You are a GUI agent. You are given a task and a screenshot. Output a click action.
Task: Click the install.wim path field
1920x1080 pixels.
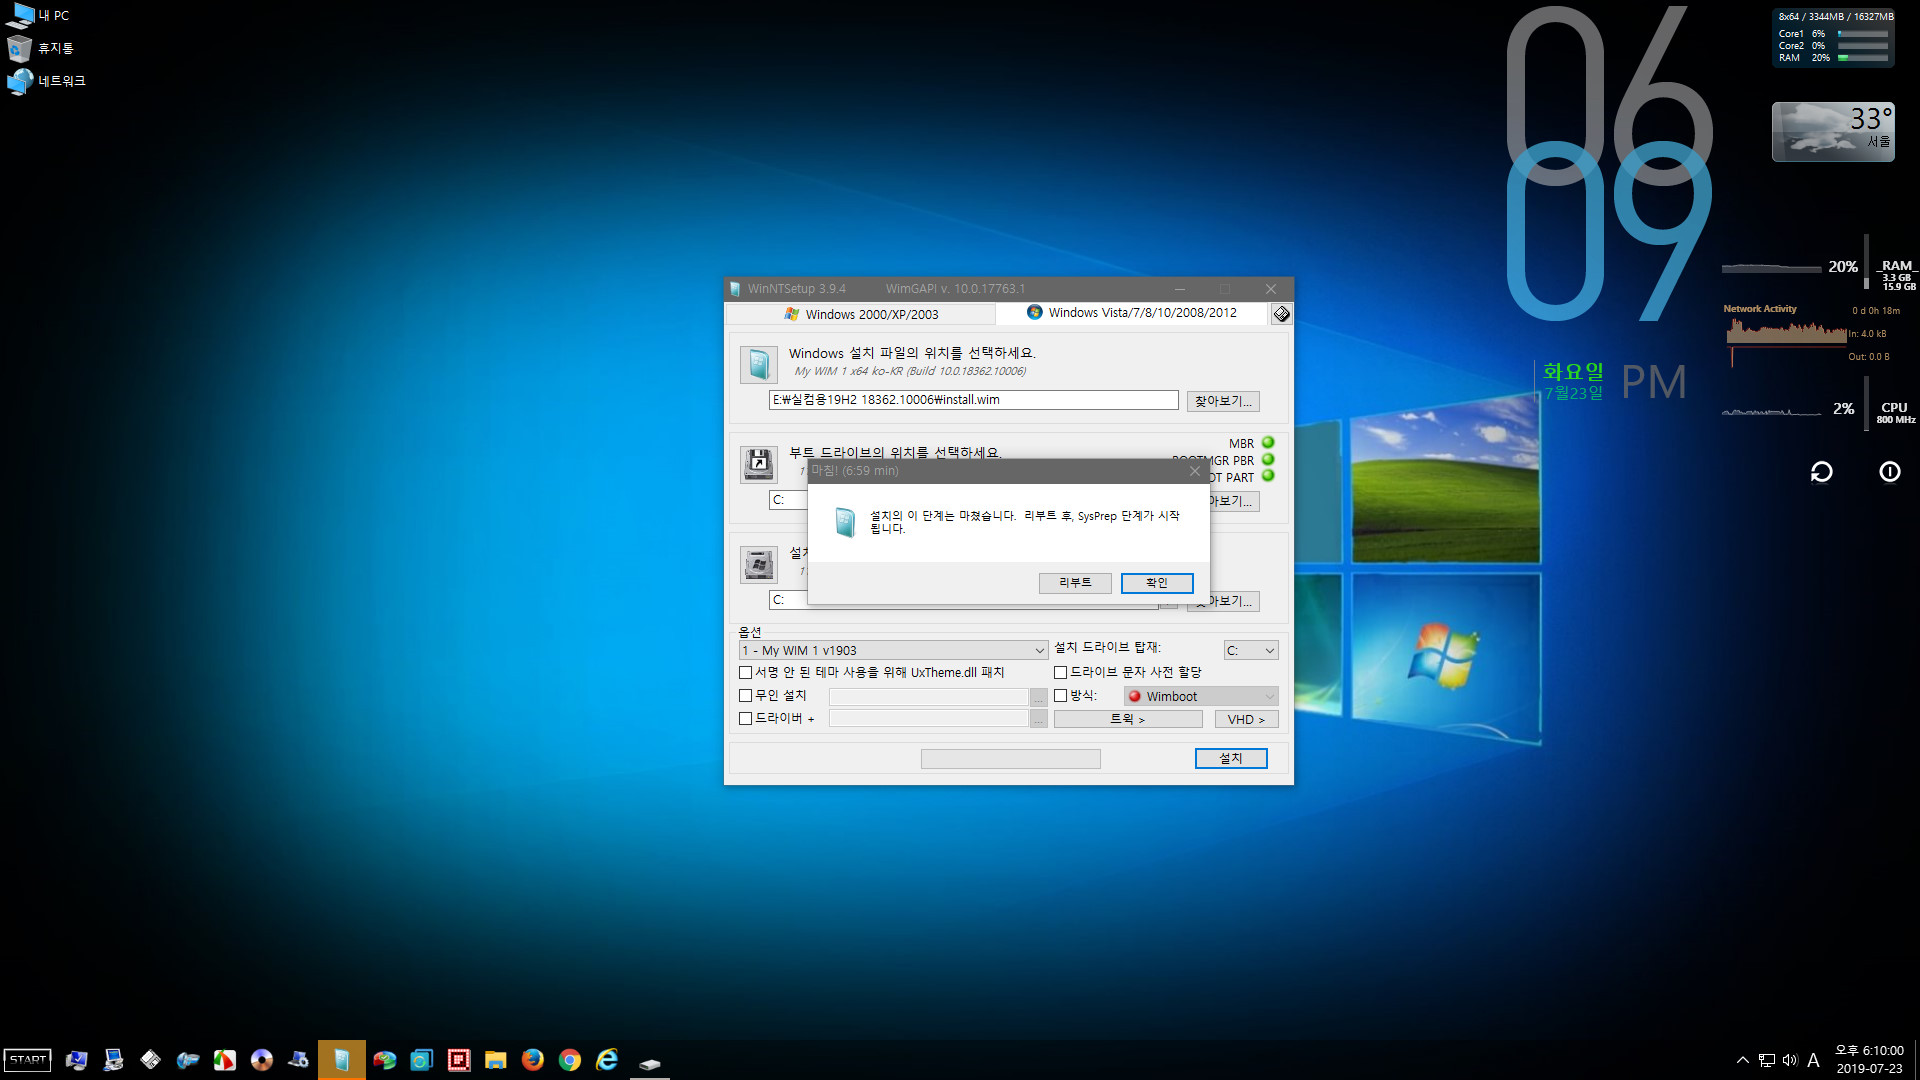pyautogui.click(x=973, y=400)
